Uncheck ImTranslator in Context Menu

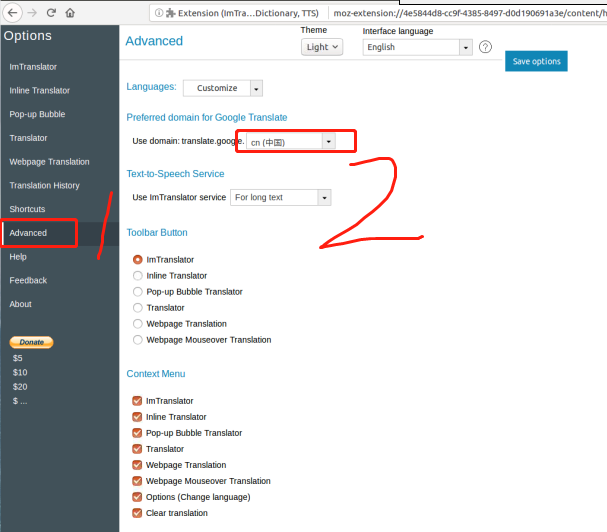(137, 401)
